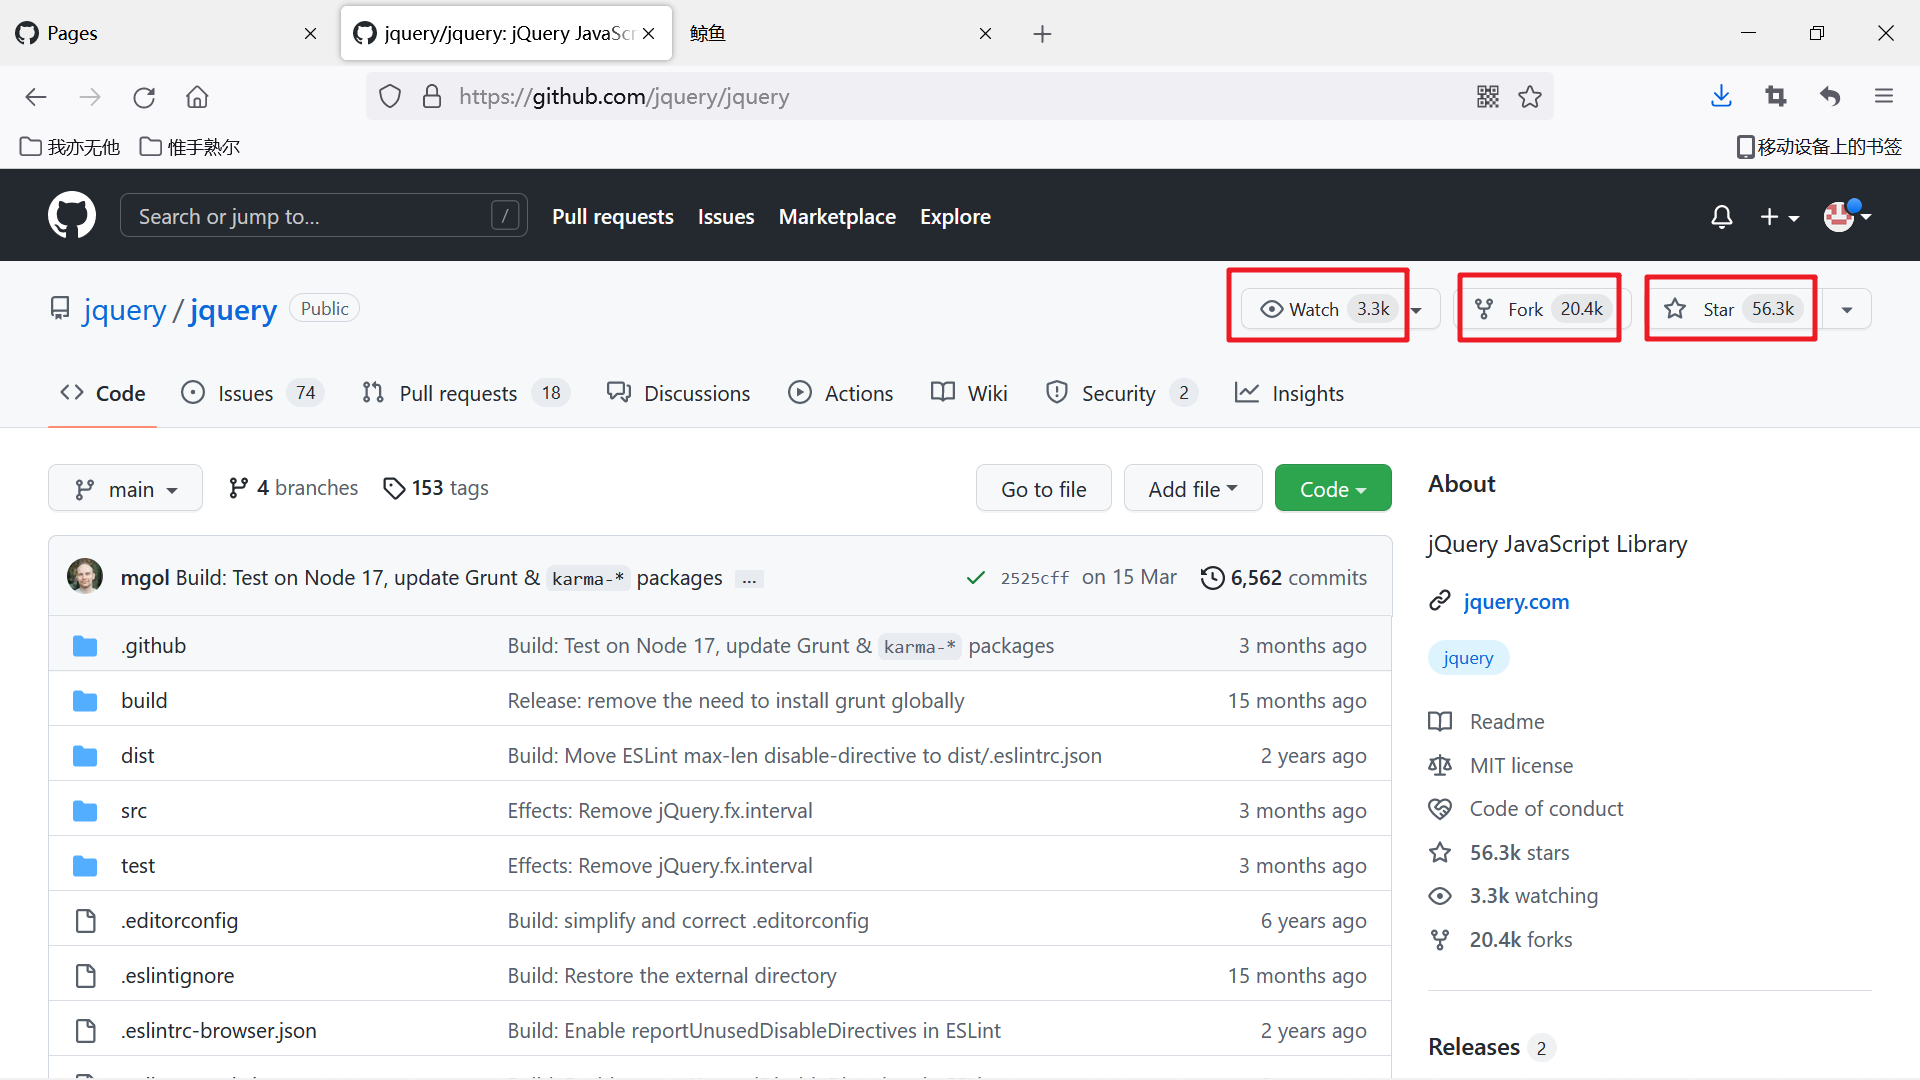View the 153 tags link
The image size is (1920, 1080).
pyautogui.click(x=436, y=488)
